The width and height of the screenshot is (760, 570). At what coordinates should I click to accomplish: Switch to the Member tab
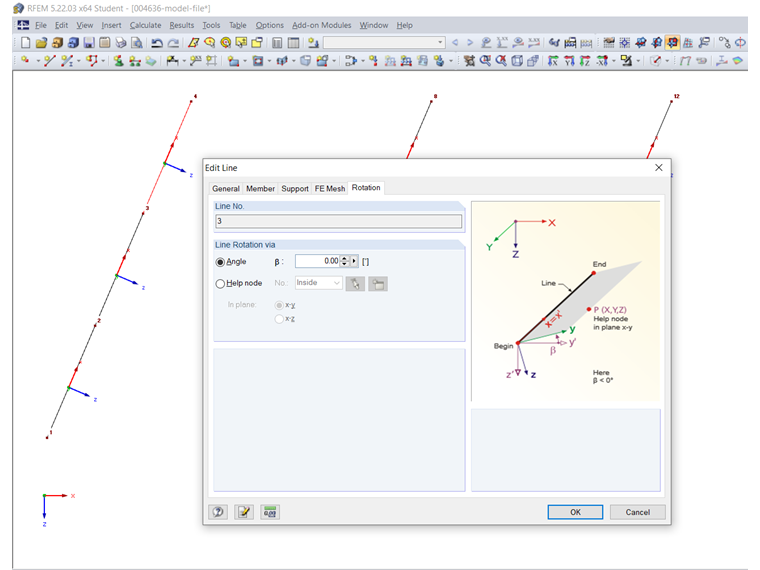point(260,189)
